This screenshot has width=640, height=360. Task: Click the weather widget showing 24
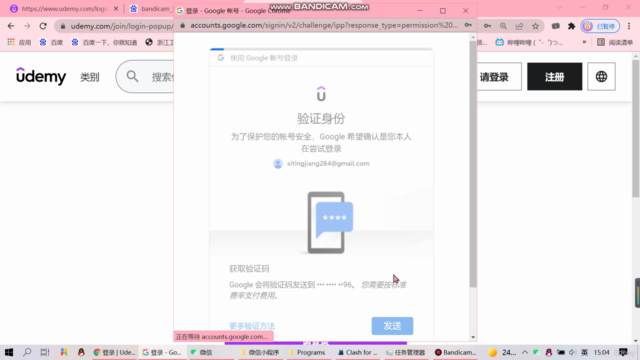click(x=502, y=352)
